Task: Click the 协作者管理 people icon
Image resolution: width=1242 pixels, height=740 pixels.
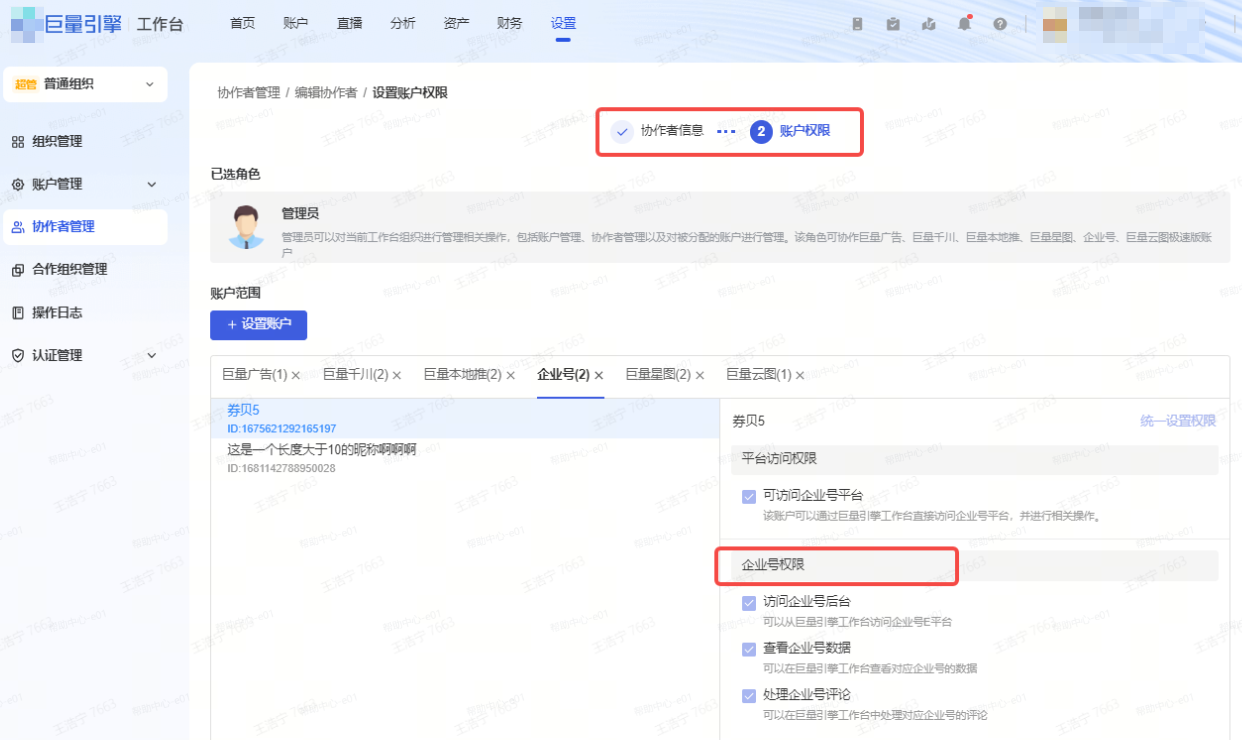Action: pos(17,227)
